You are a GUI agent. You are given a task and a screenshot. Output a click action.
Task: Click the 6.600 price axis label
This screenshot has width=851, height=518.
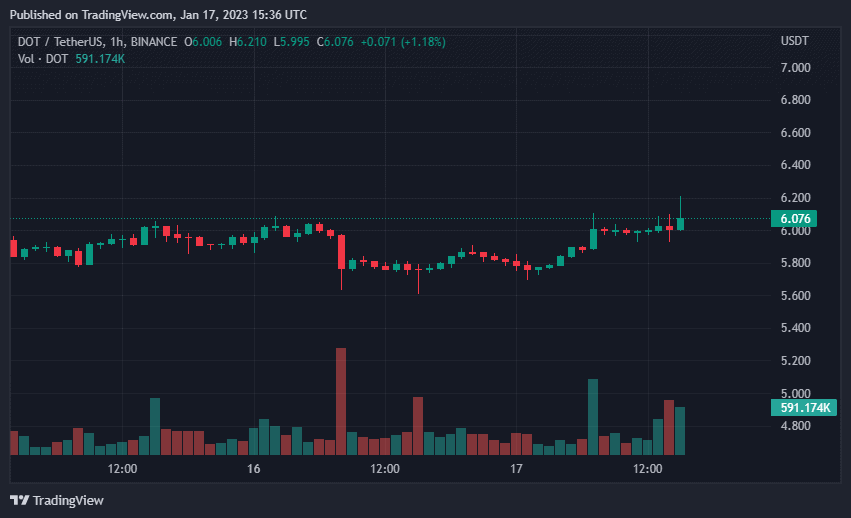click(x=795, y=133)
